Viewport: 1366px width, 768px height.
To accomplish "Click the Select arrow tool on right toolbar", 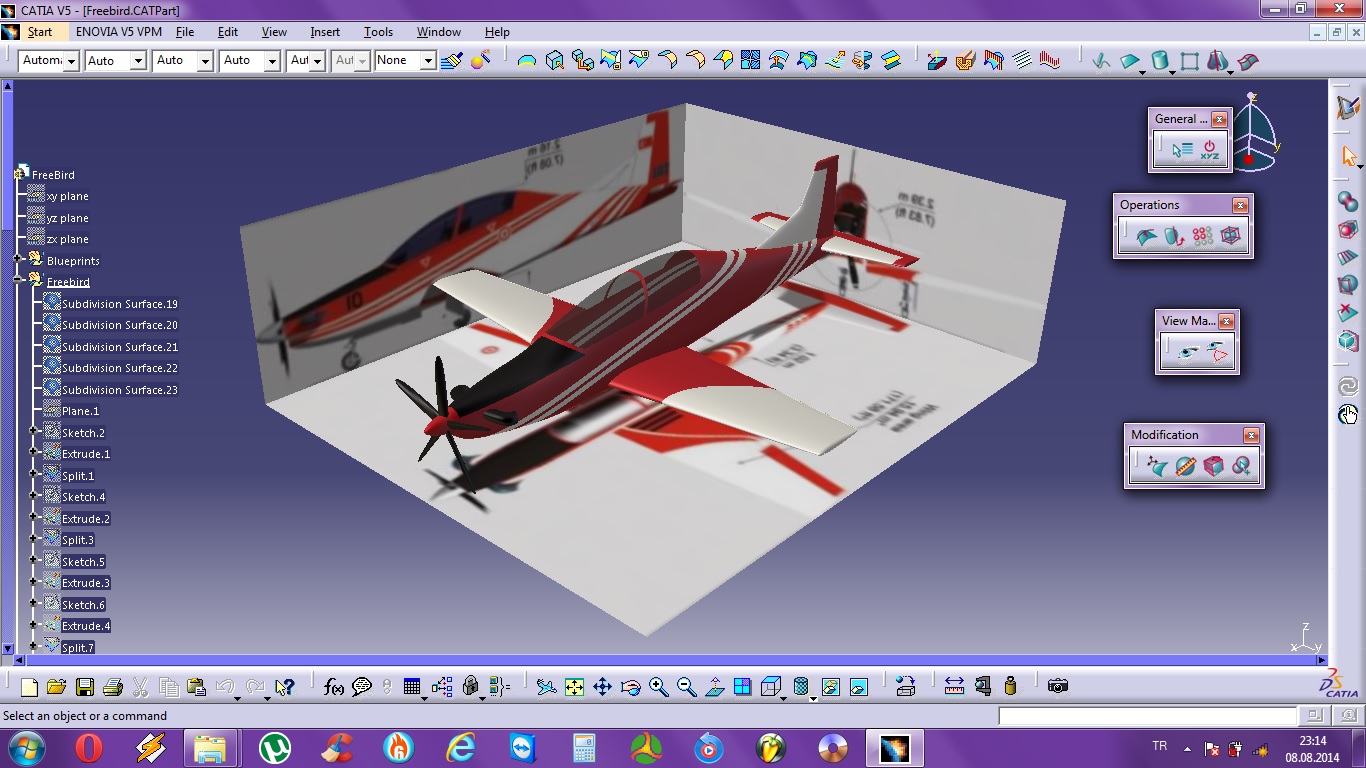I will 1348,157.
